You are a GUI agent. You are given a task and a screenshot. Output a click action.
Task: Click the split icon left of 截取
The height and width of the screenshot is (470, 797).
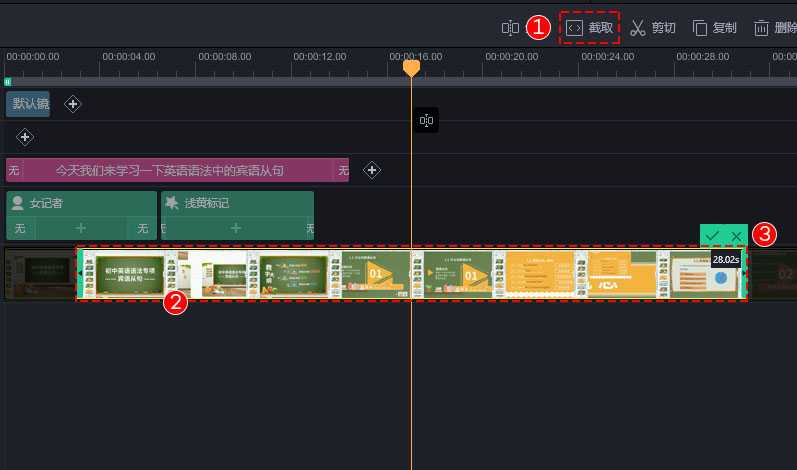point(510,28)
